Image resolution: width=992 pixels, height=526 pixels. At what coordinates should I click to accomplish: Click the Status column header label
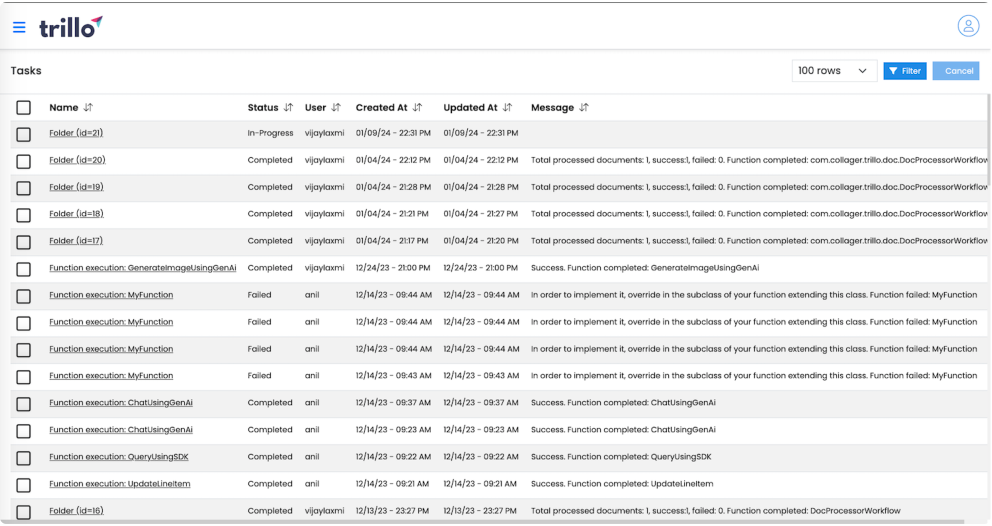(x=263, y=108)
